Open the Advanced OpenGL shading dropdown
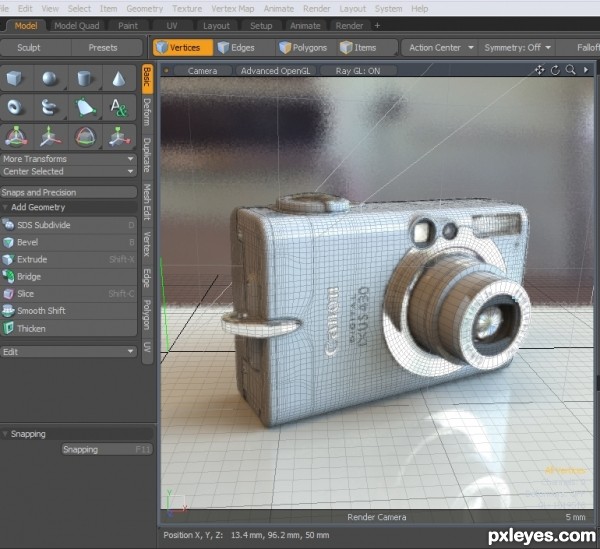The height and width of the screenshot is (549, 600). click(x=275, y=71)
